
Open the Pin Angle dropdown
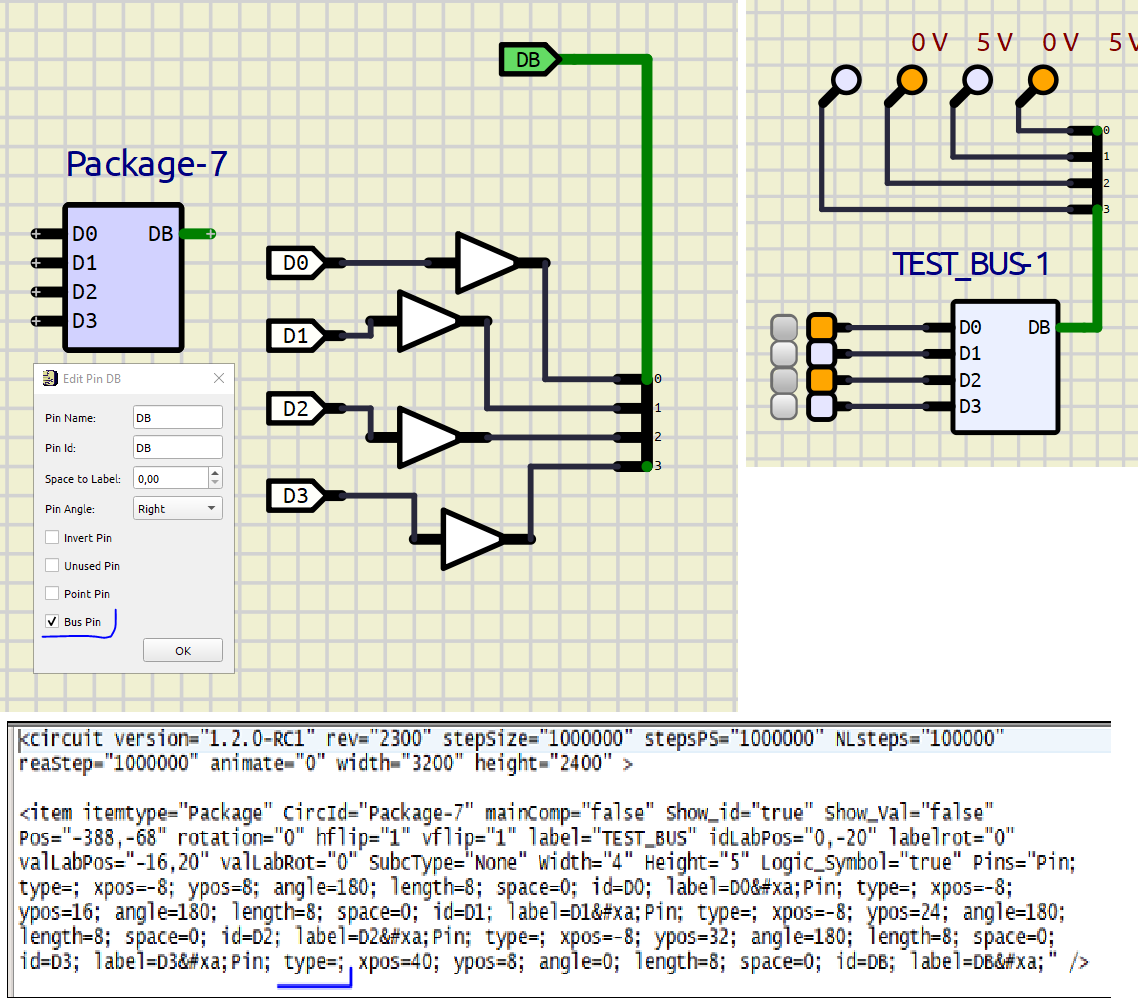177,509
